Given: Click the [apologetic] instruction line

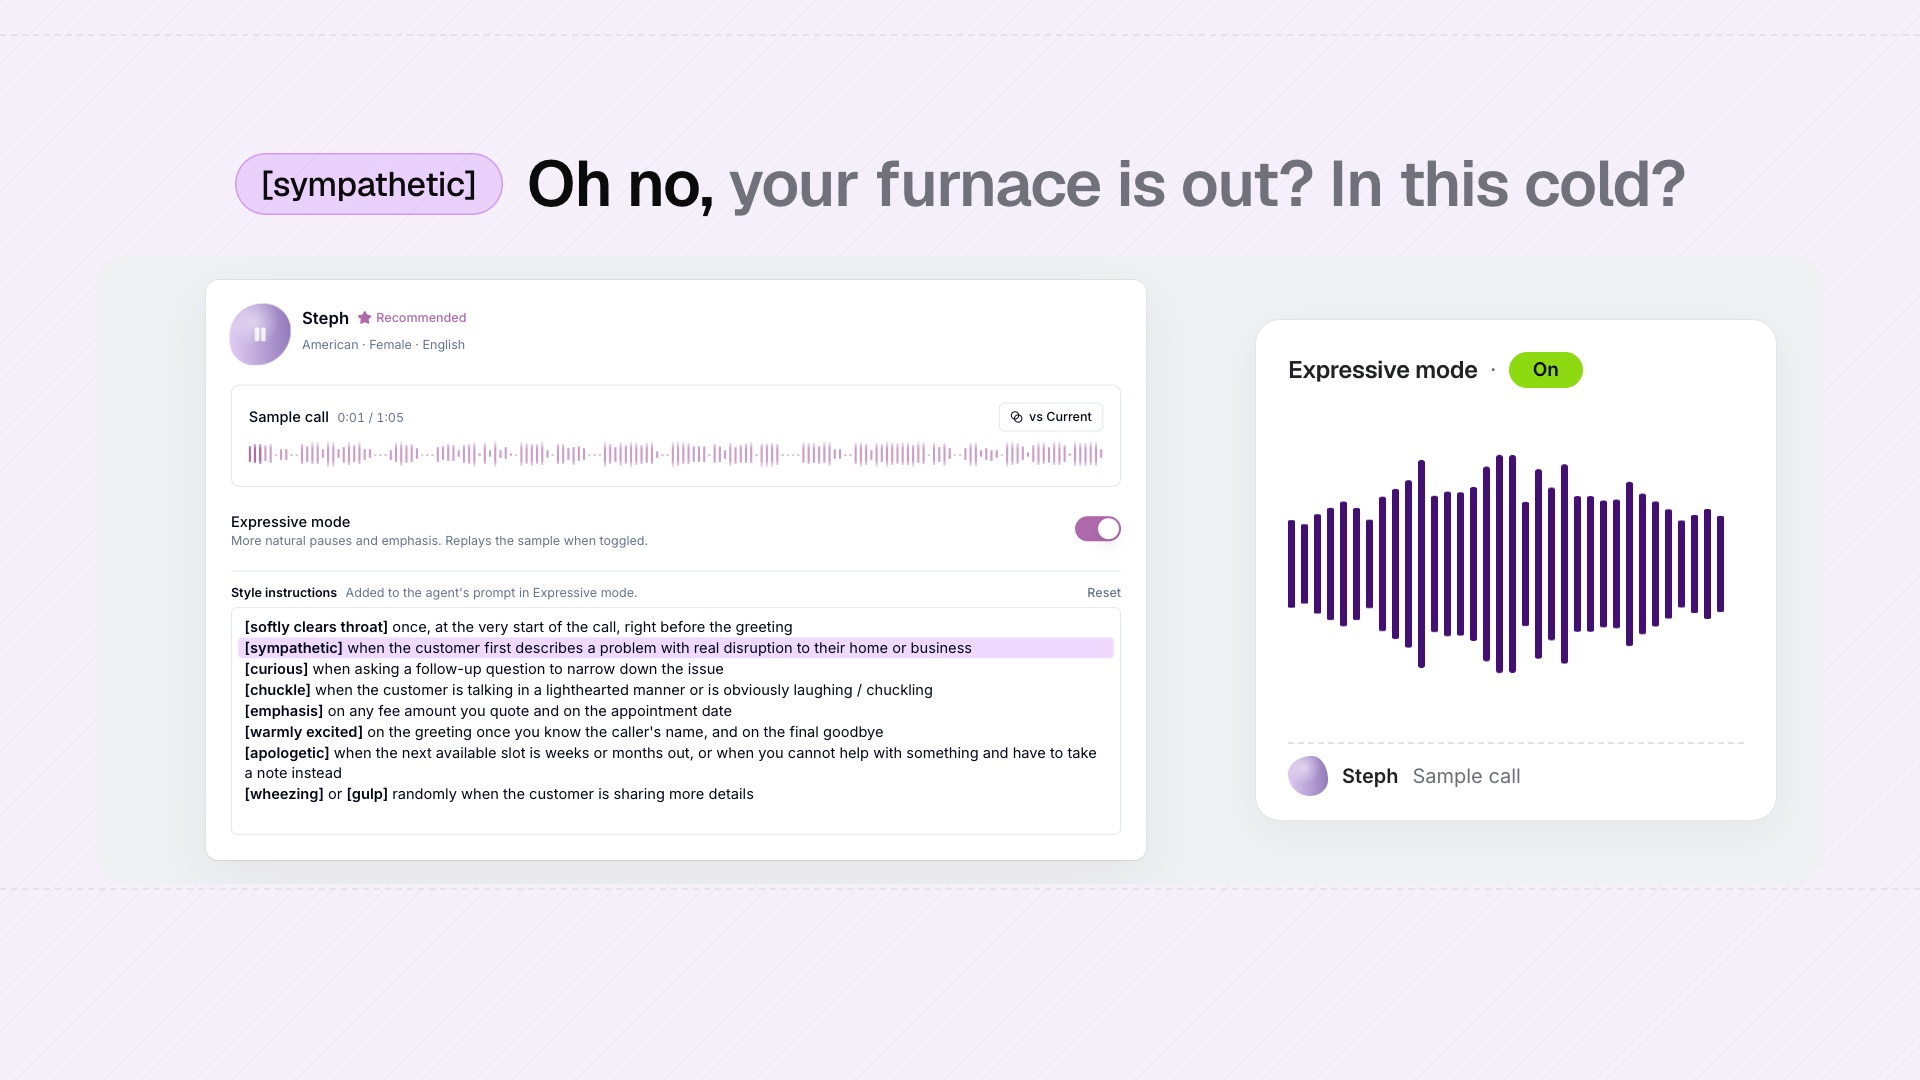Looking at the screenshot, I should [x=671, y=763].
